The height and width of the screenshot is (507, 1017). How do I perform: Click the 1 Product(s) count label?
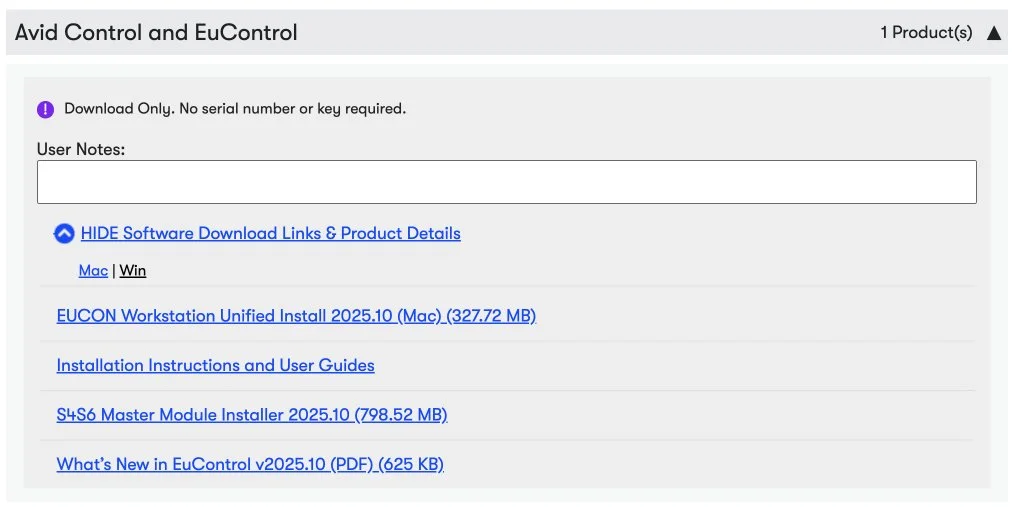tap(926, 33)
